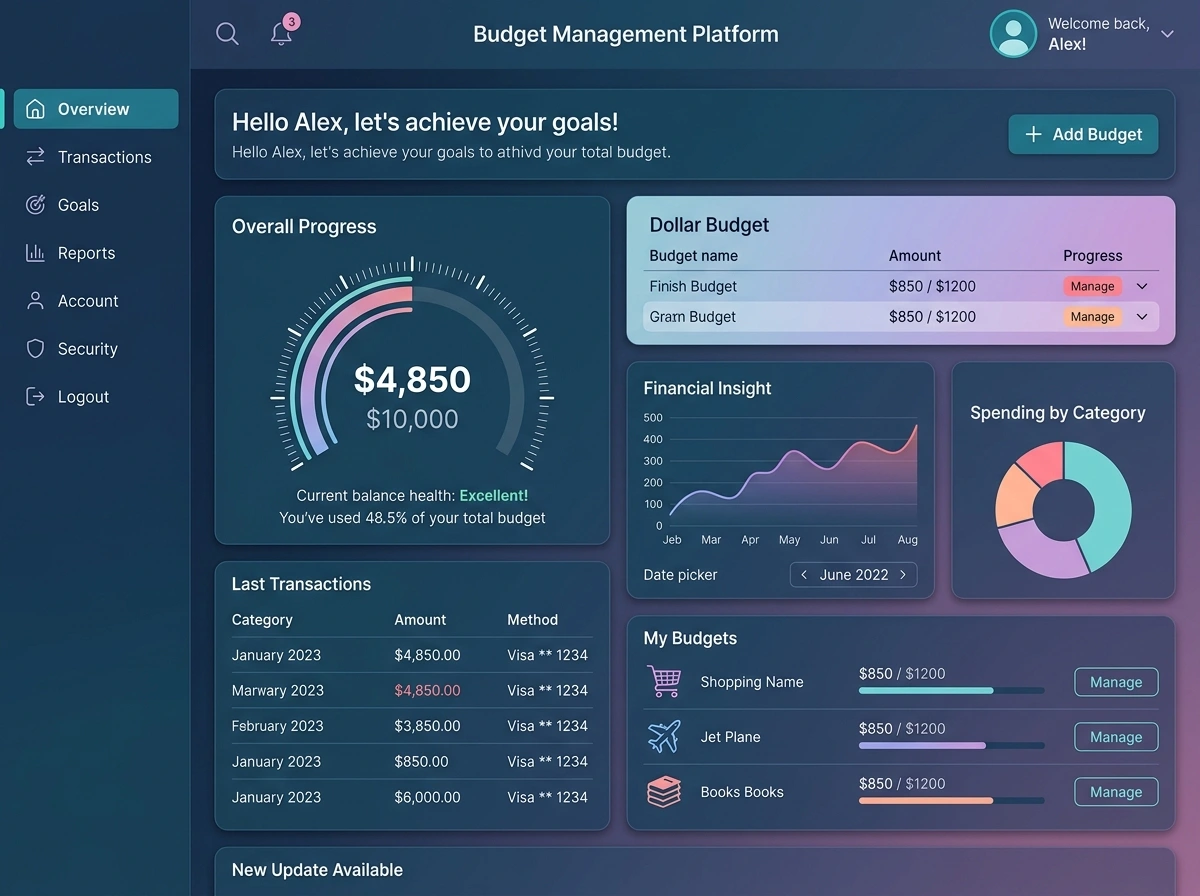
Task: Open the notifications bell icon
Action: click(x=281, y=34)
